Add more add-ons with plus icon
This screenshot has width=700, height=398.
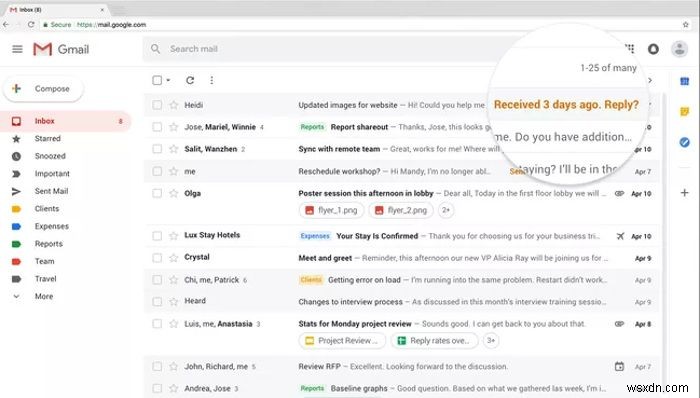(x=684, y=193)
